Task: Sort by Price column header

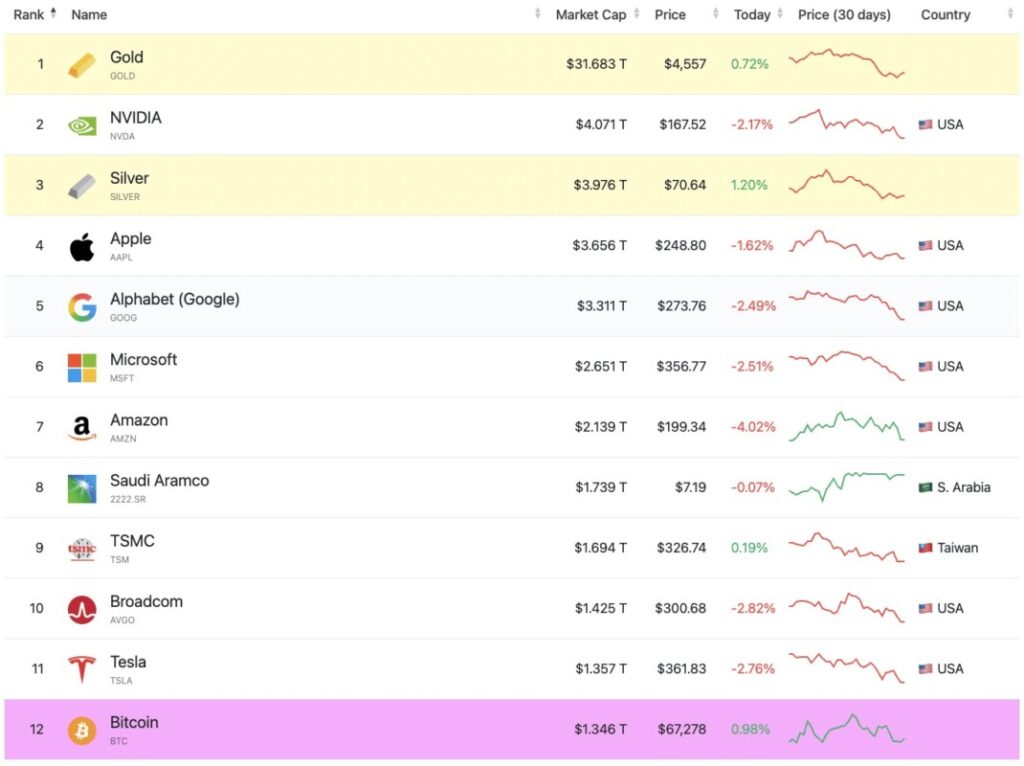Action: (670, 15)
